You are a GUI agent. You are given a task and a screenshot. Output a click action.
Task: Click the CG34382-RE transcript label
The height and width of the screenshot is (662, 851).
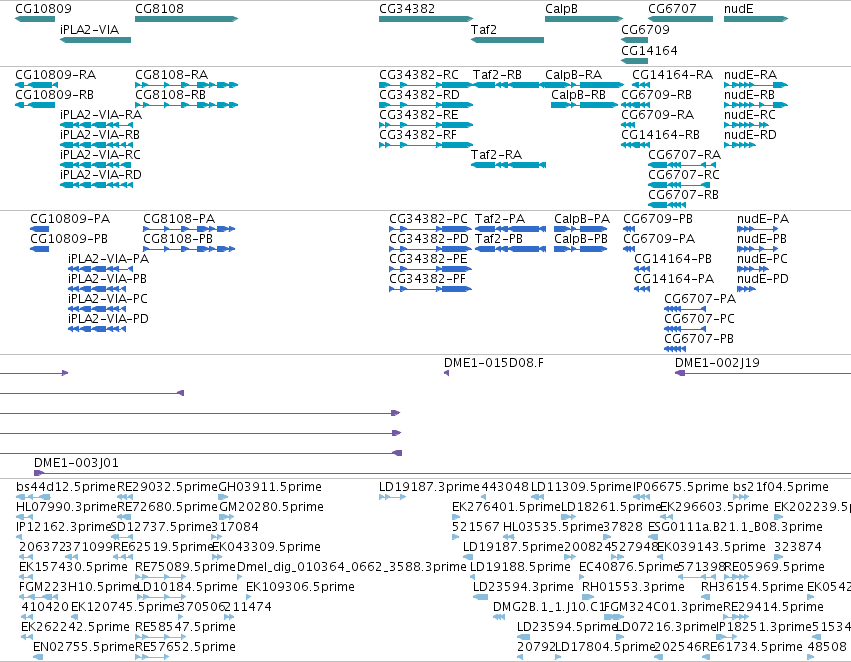pos(418,115)
